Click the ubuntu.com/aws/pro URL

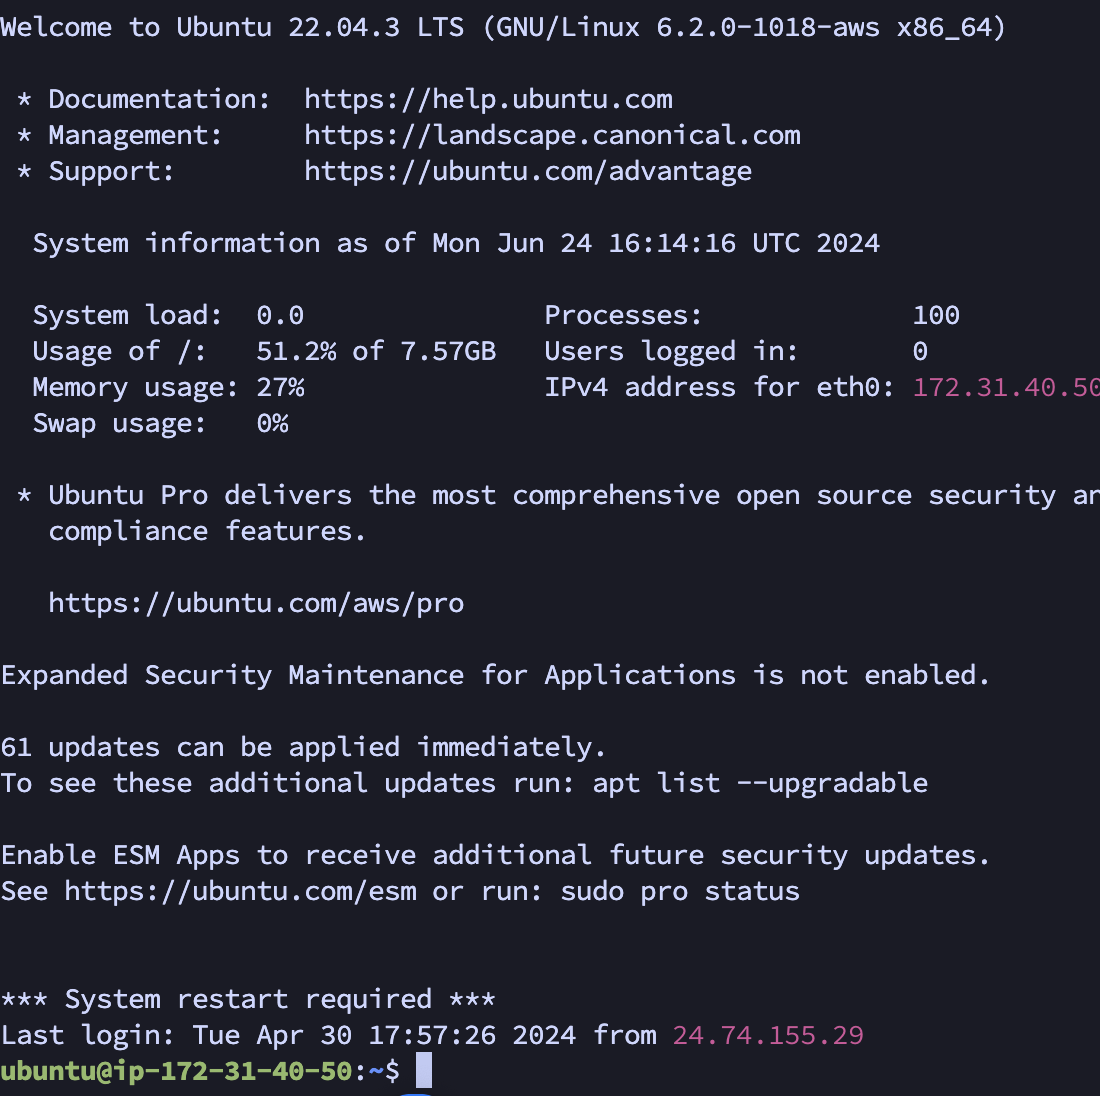coord(256,603)
